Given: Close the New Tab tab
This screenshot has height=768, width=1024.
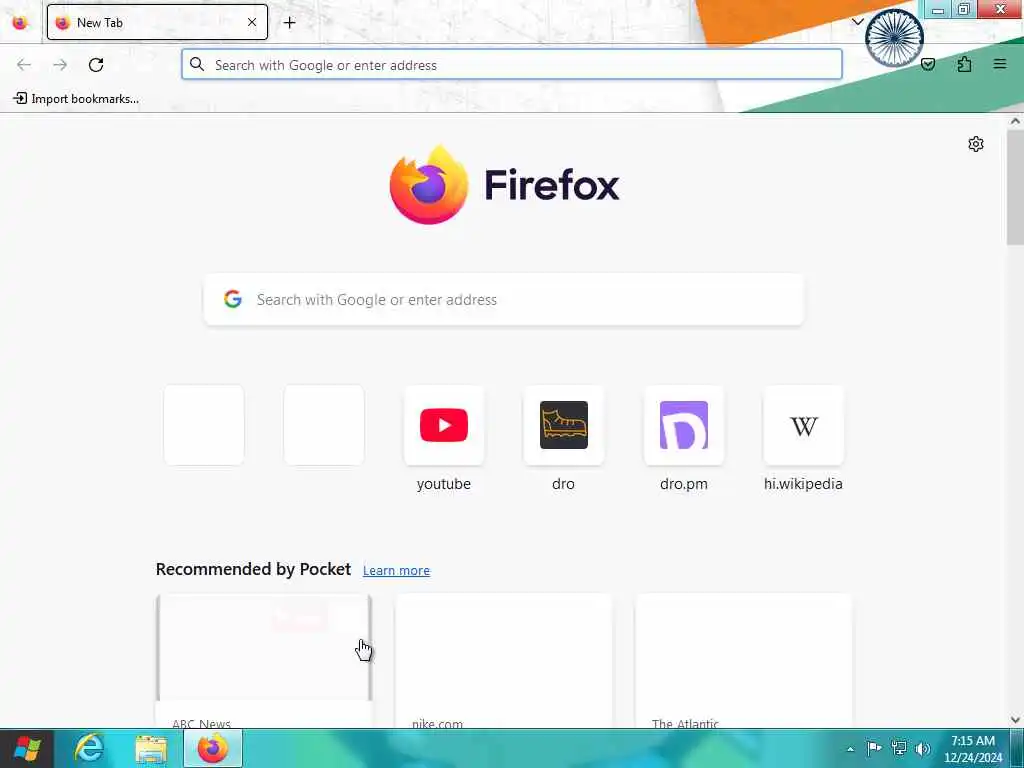Looking at the screenshot, I should pos(251,22).
